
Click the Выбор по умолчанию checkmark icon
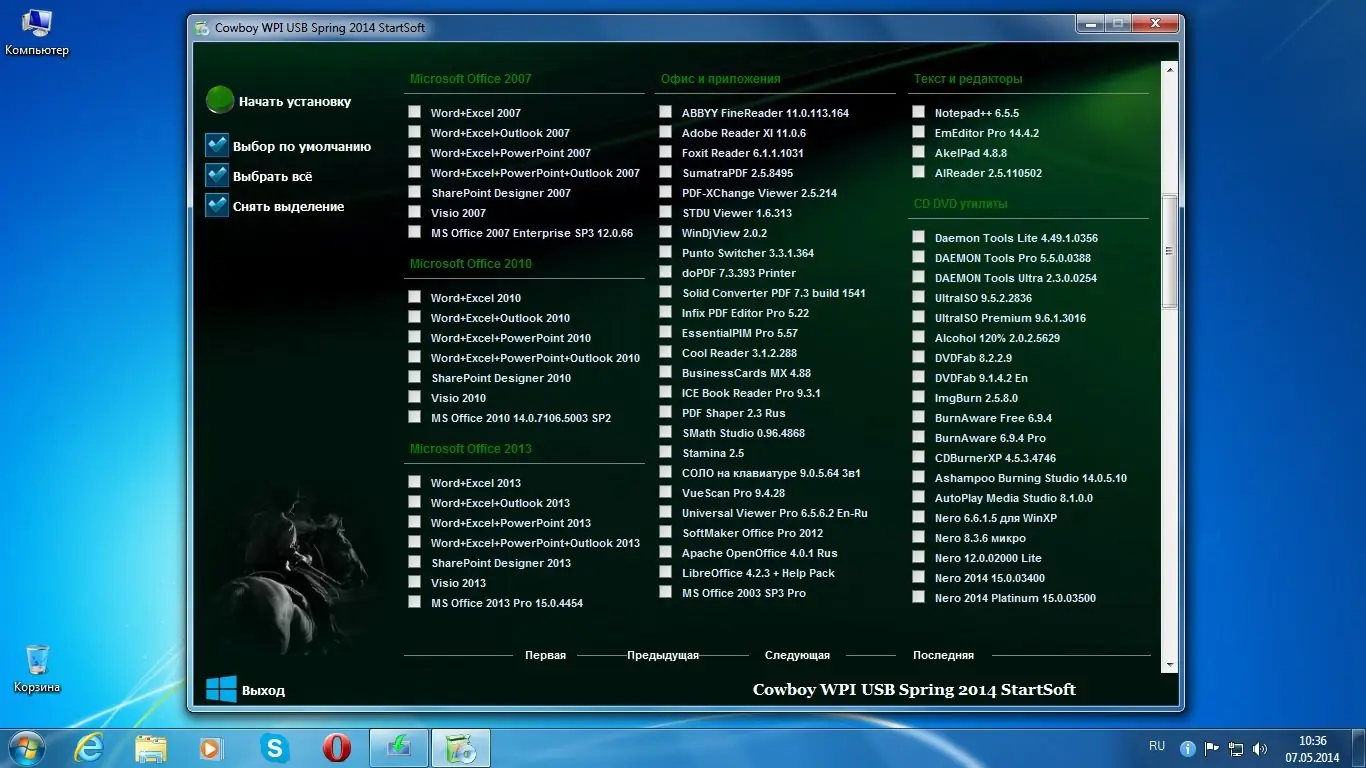(217, 145)
